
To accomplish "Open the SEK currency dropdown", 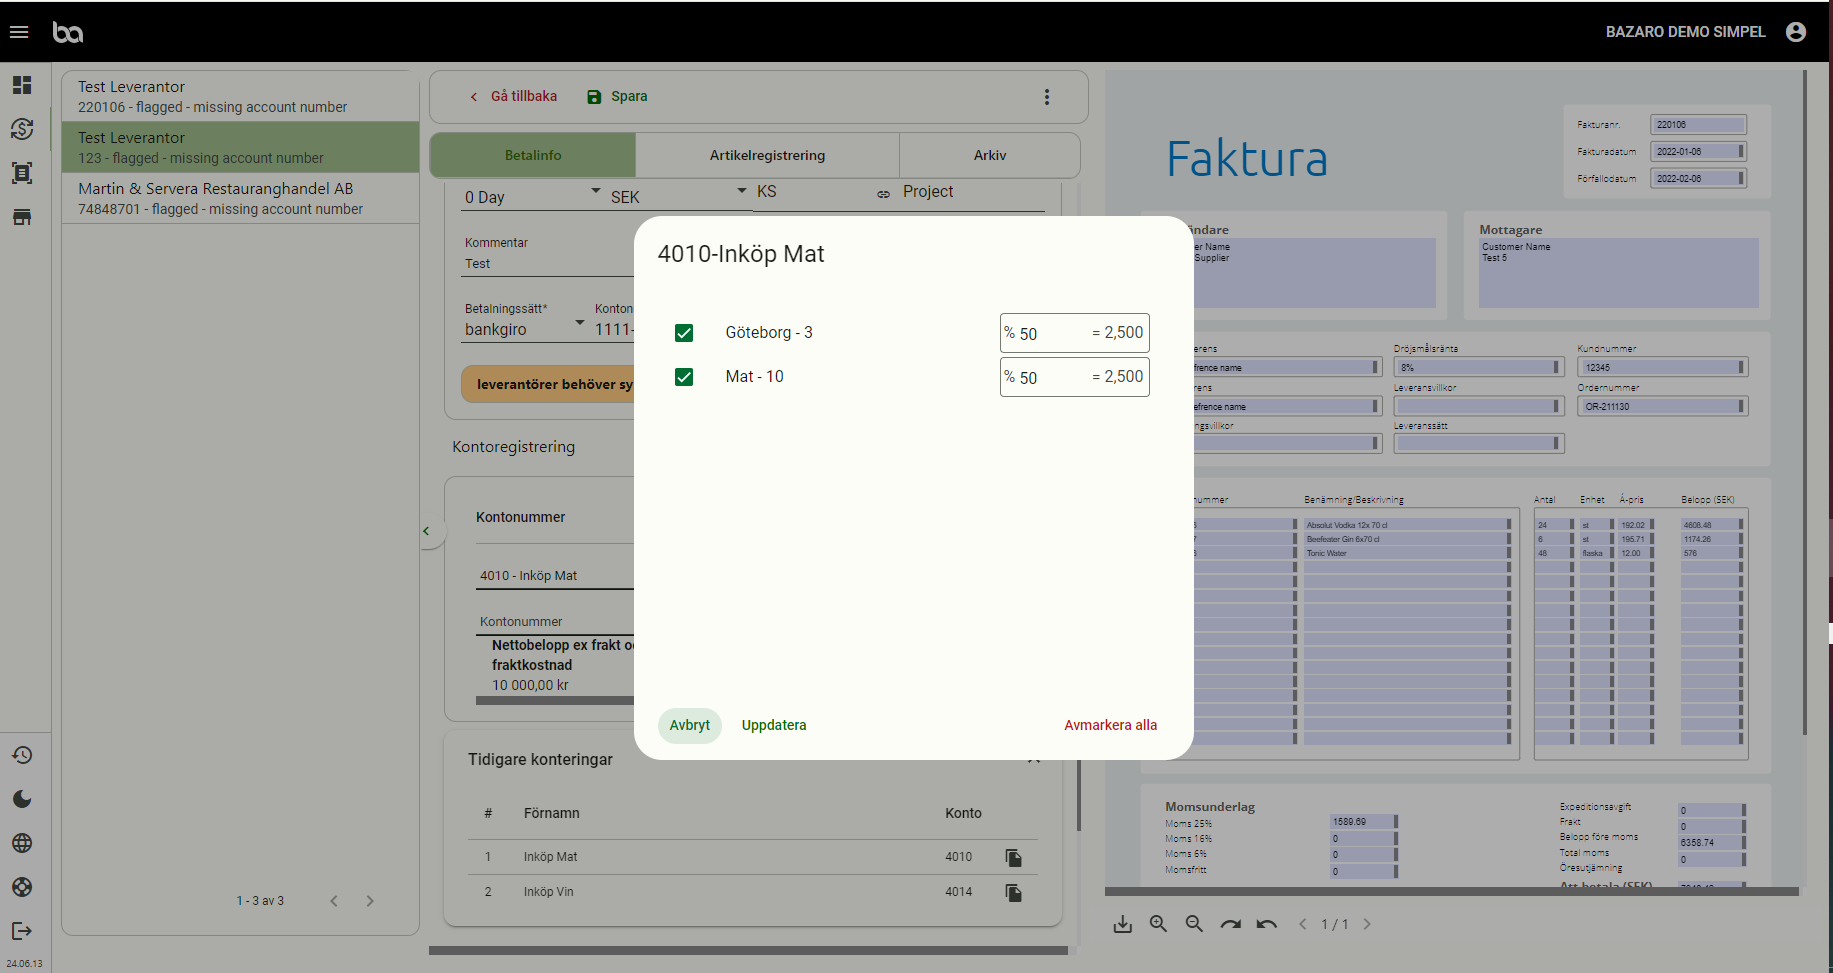I will point(741,191).
